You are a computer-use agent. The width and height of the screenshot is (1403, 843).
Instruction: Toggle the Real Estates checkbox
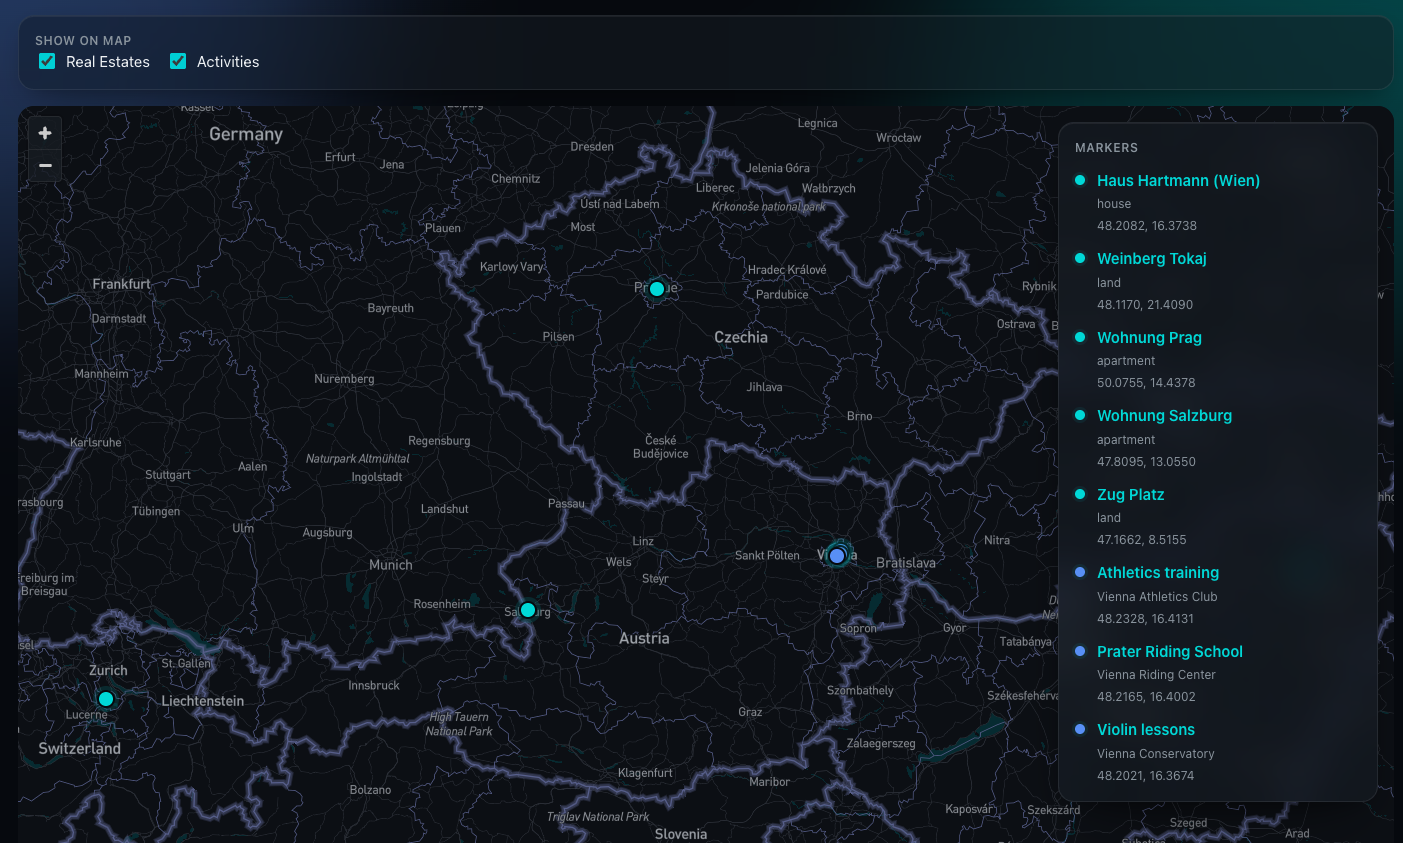click(x=47, y=61)
